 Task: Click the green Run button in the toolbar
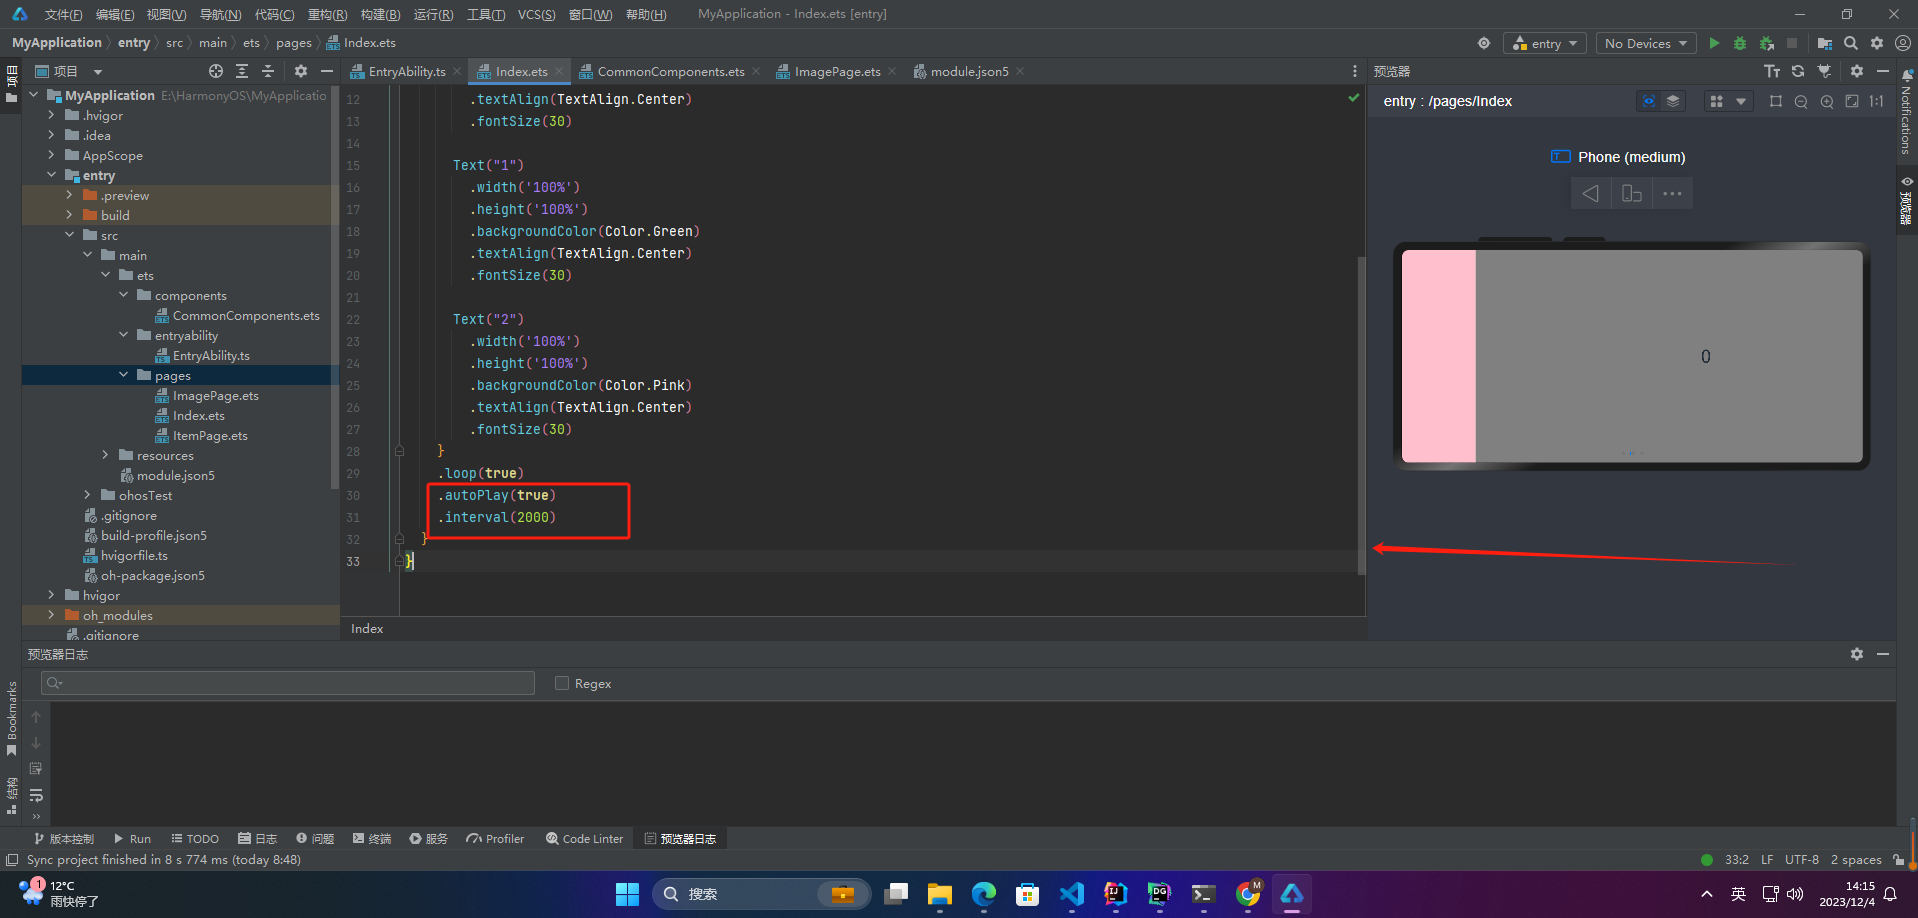click(1714, 43)
